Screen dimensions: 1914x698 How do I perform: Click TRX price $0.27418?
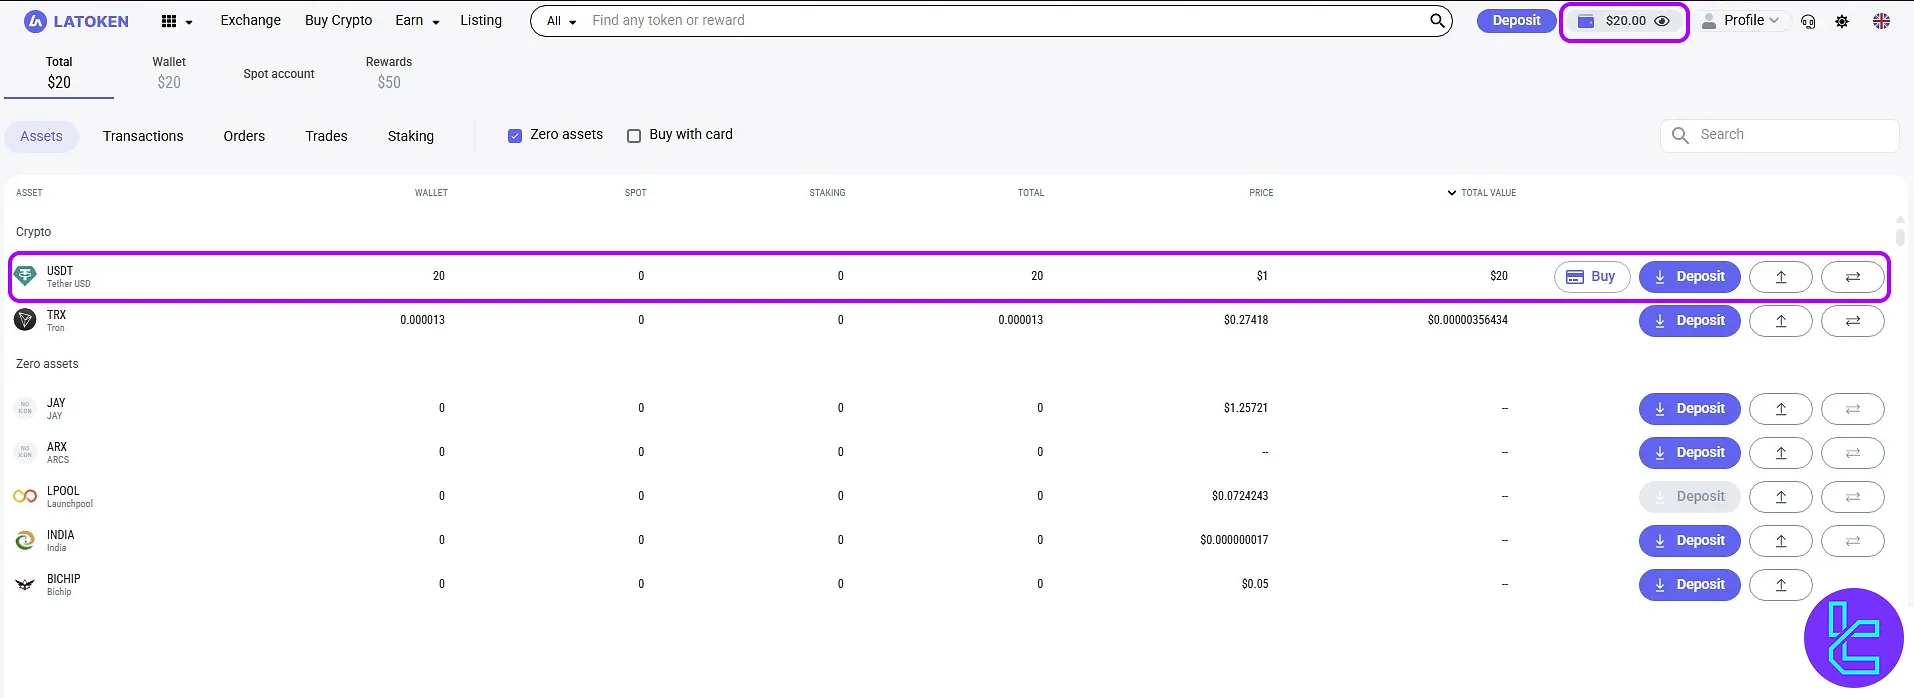click(x=1246, y=320)
